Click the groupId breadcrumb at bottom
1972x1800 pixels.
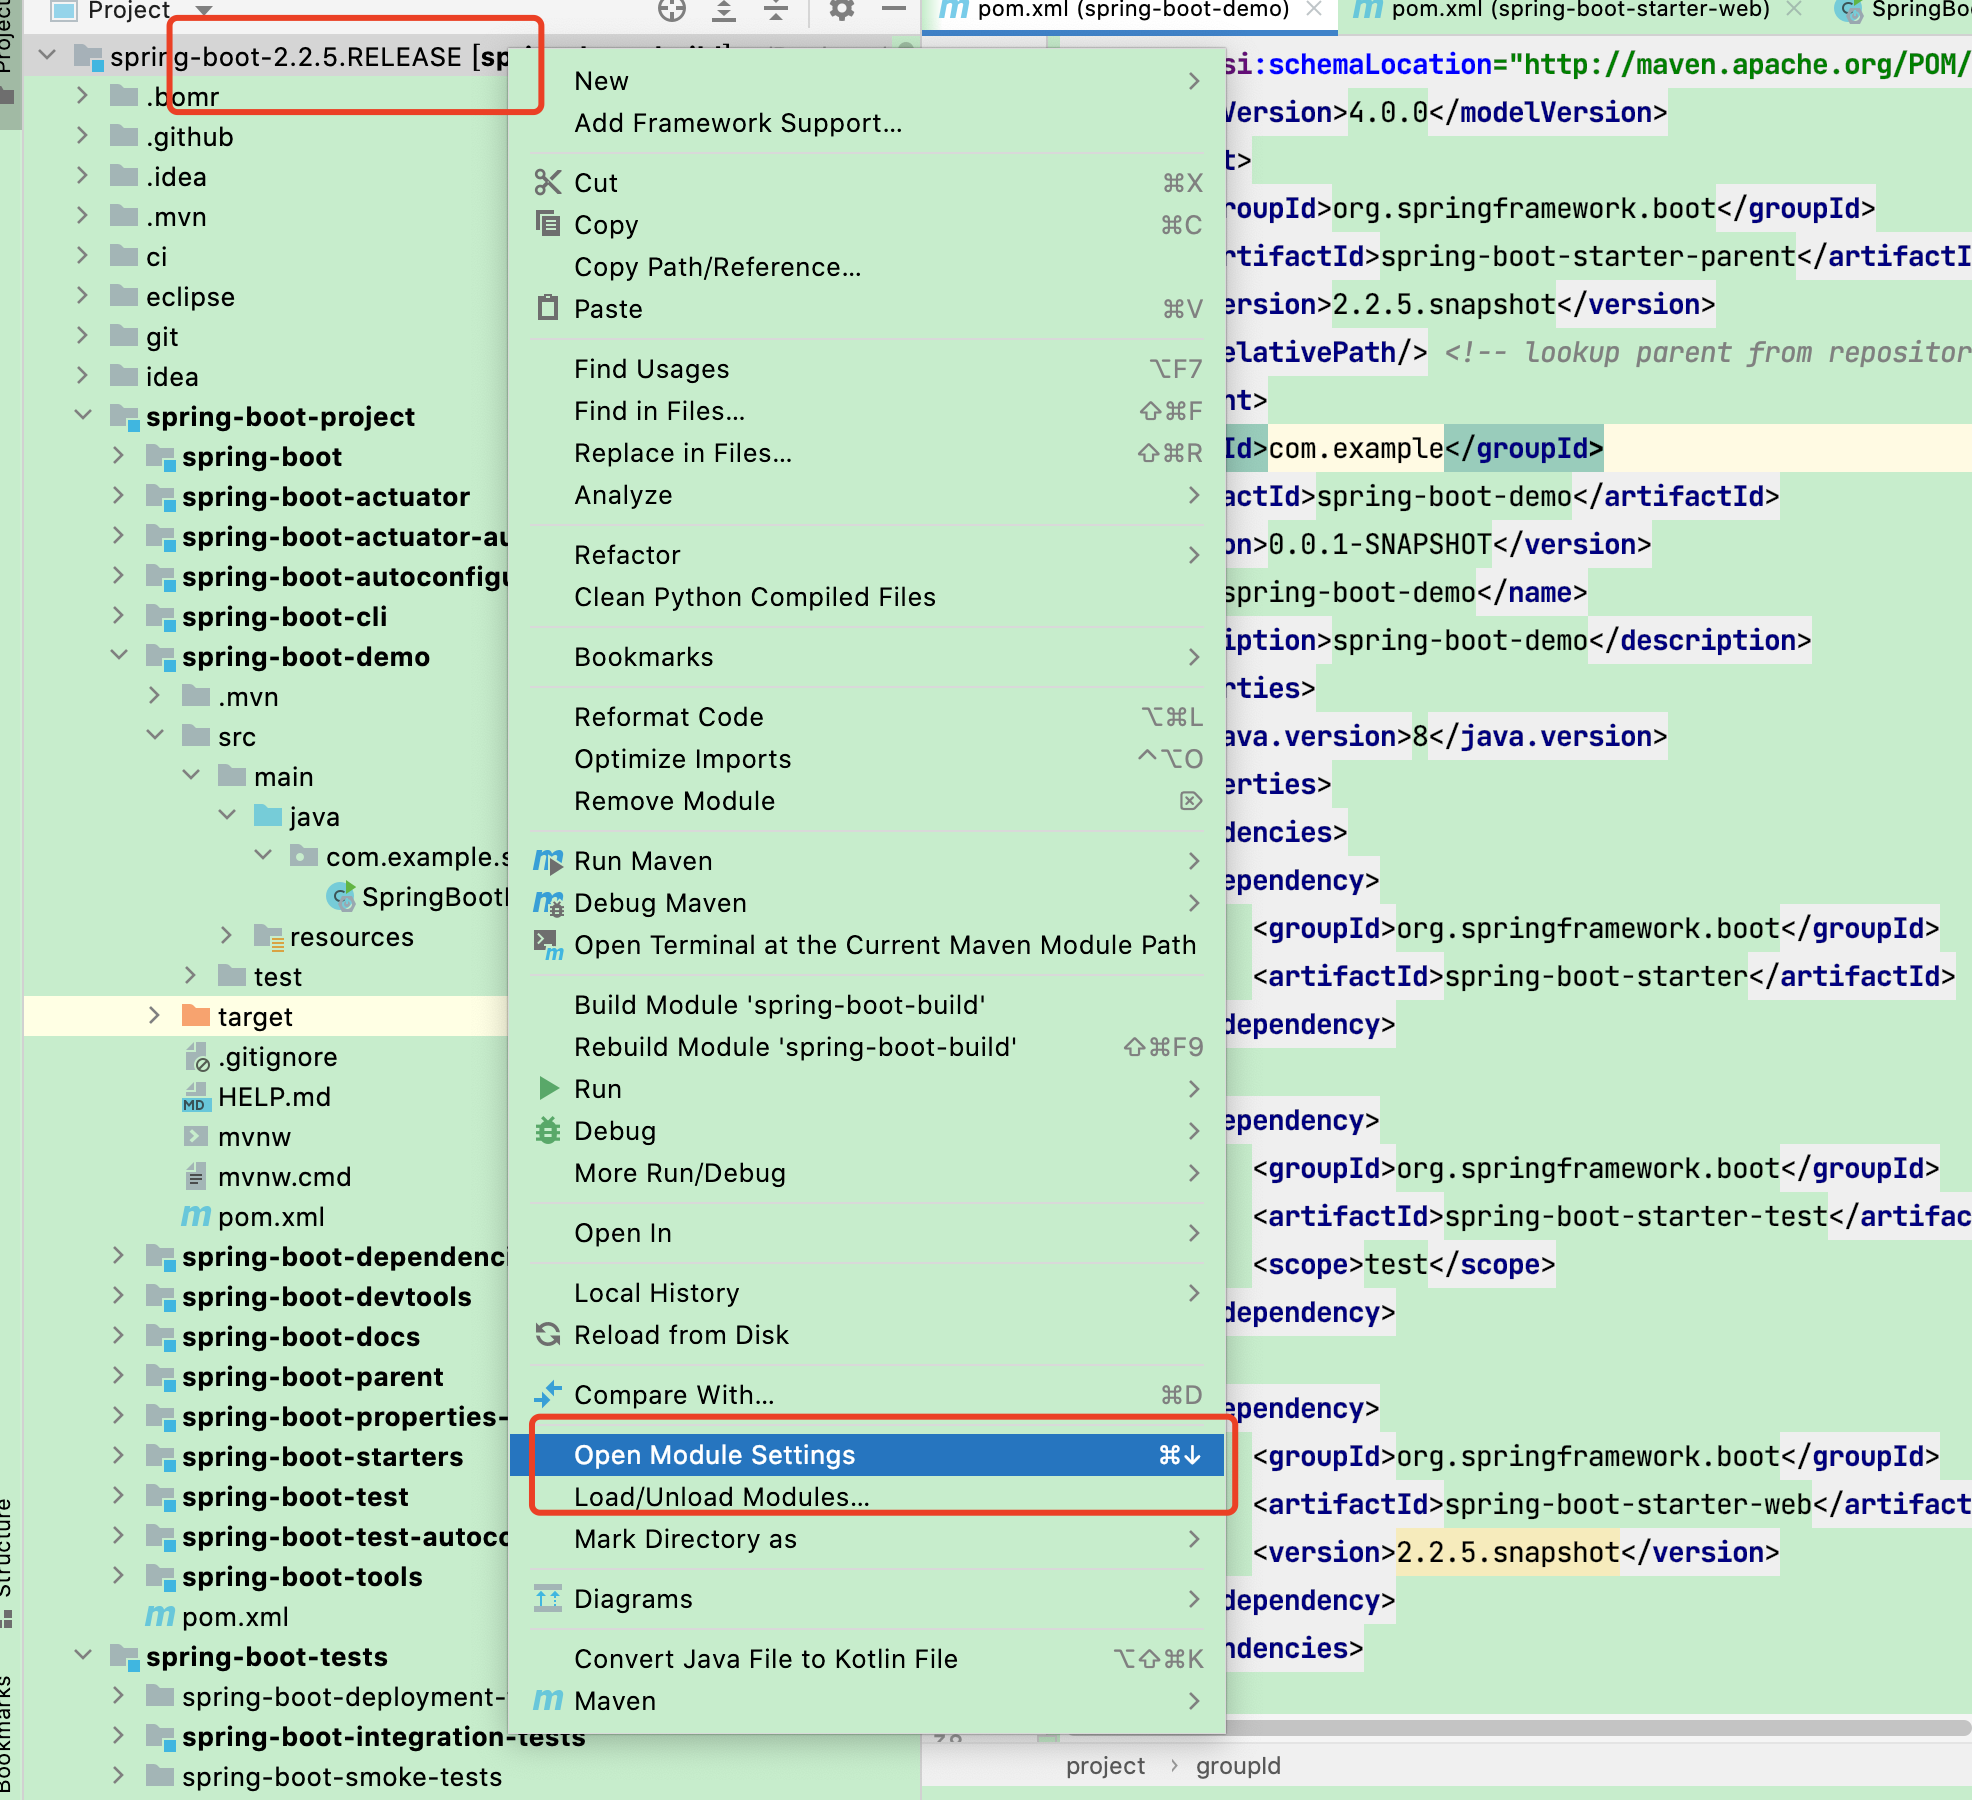pyautogui.click(x=1238, y=1766)
